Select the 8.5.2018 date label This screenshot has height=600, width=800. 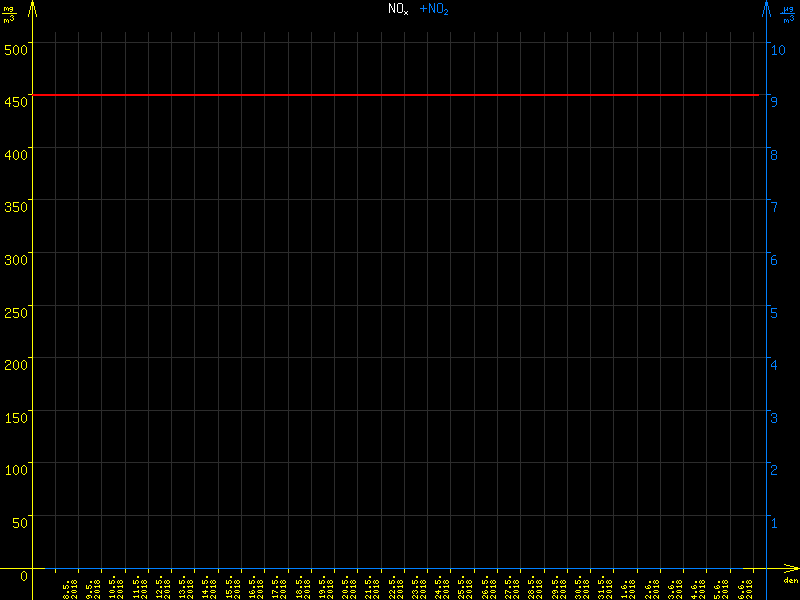coord(69,587)
